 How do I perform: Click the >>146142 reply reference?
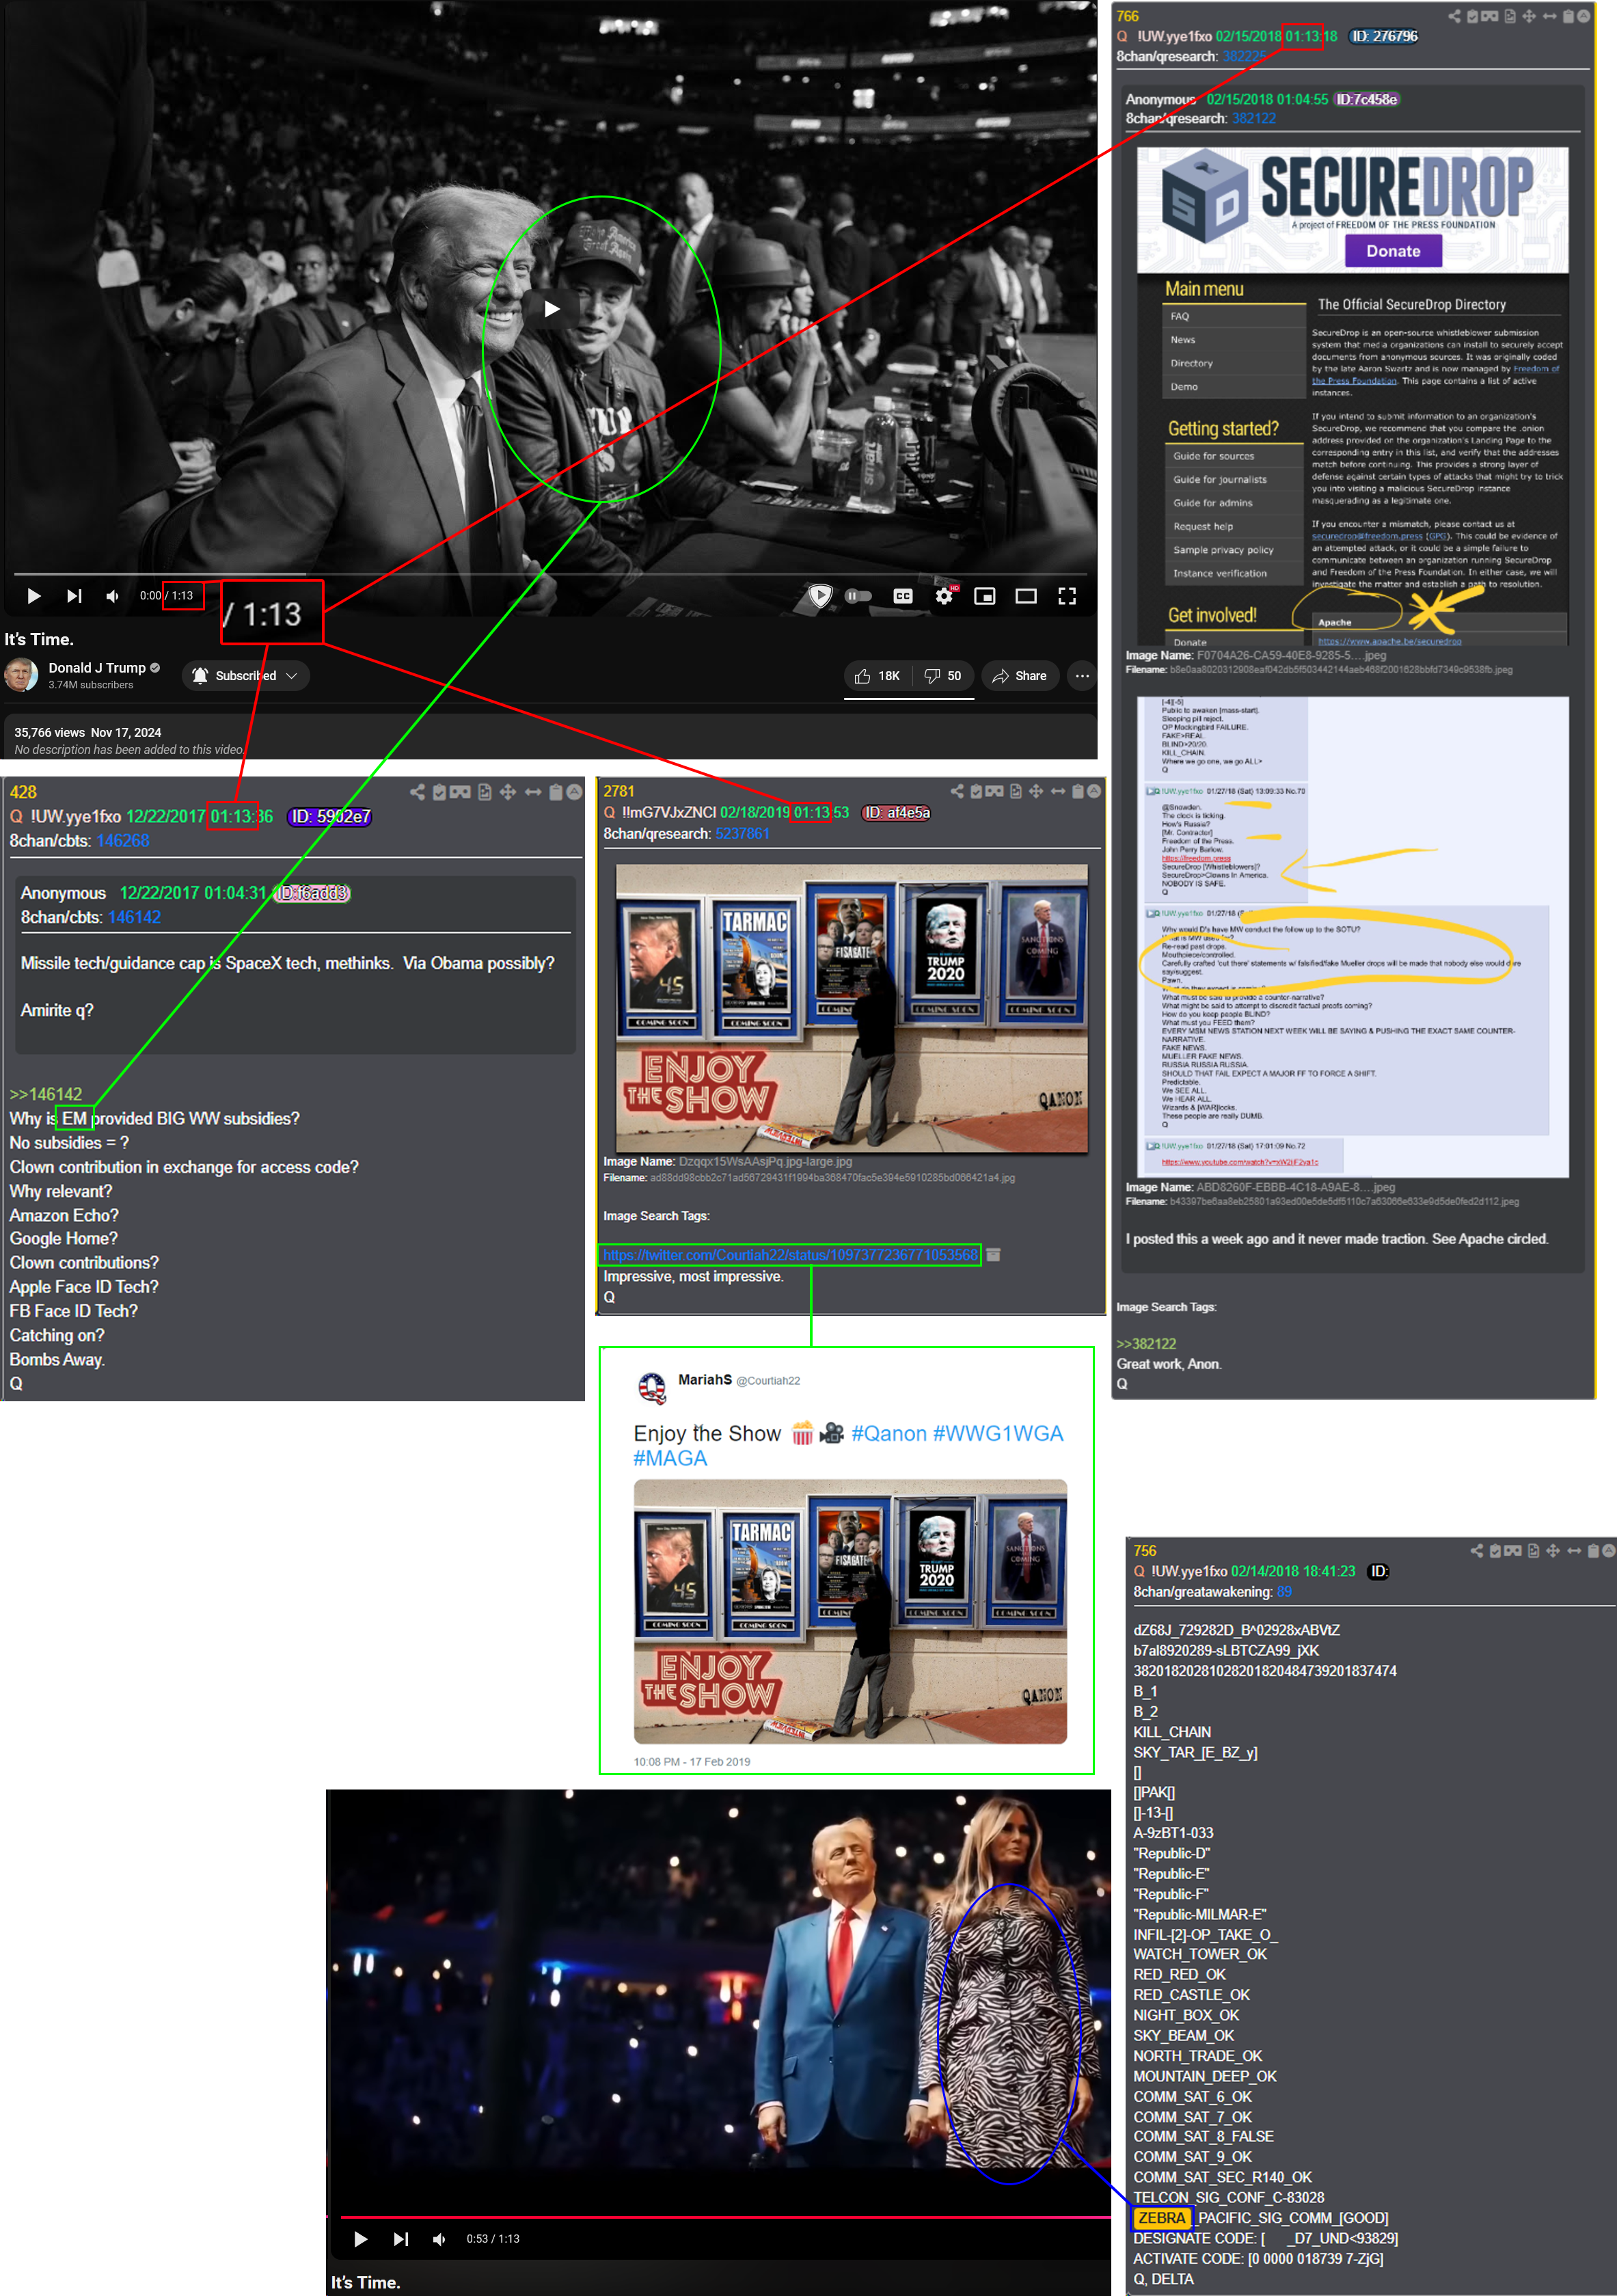click(46, 1094)
